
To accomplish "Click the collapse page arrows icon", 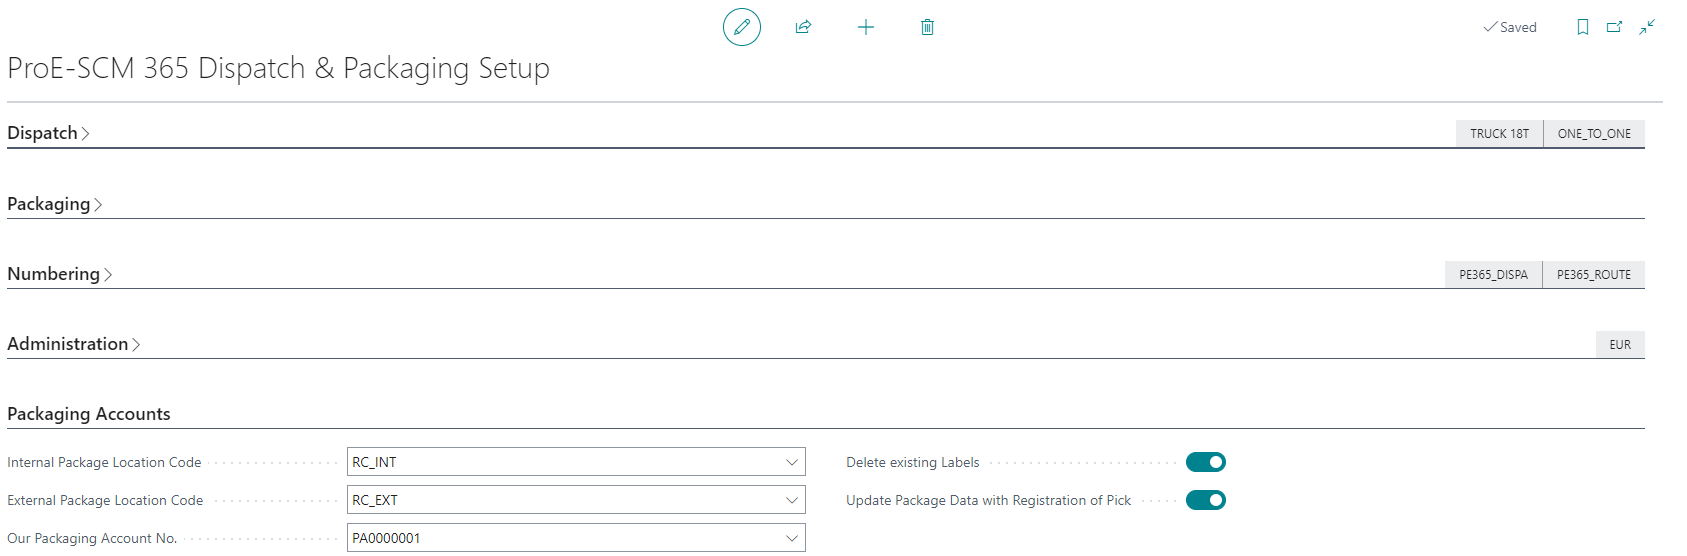I will (x=1647, y=27).
